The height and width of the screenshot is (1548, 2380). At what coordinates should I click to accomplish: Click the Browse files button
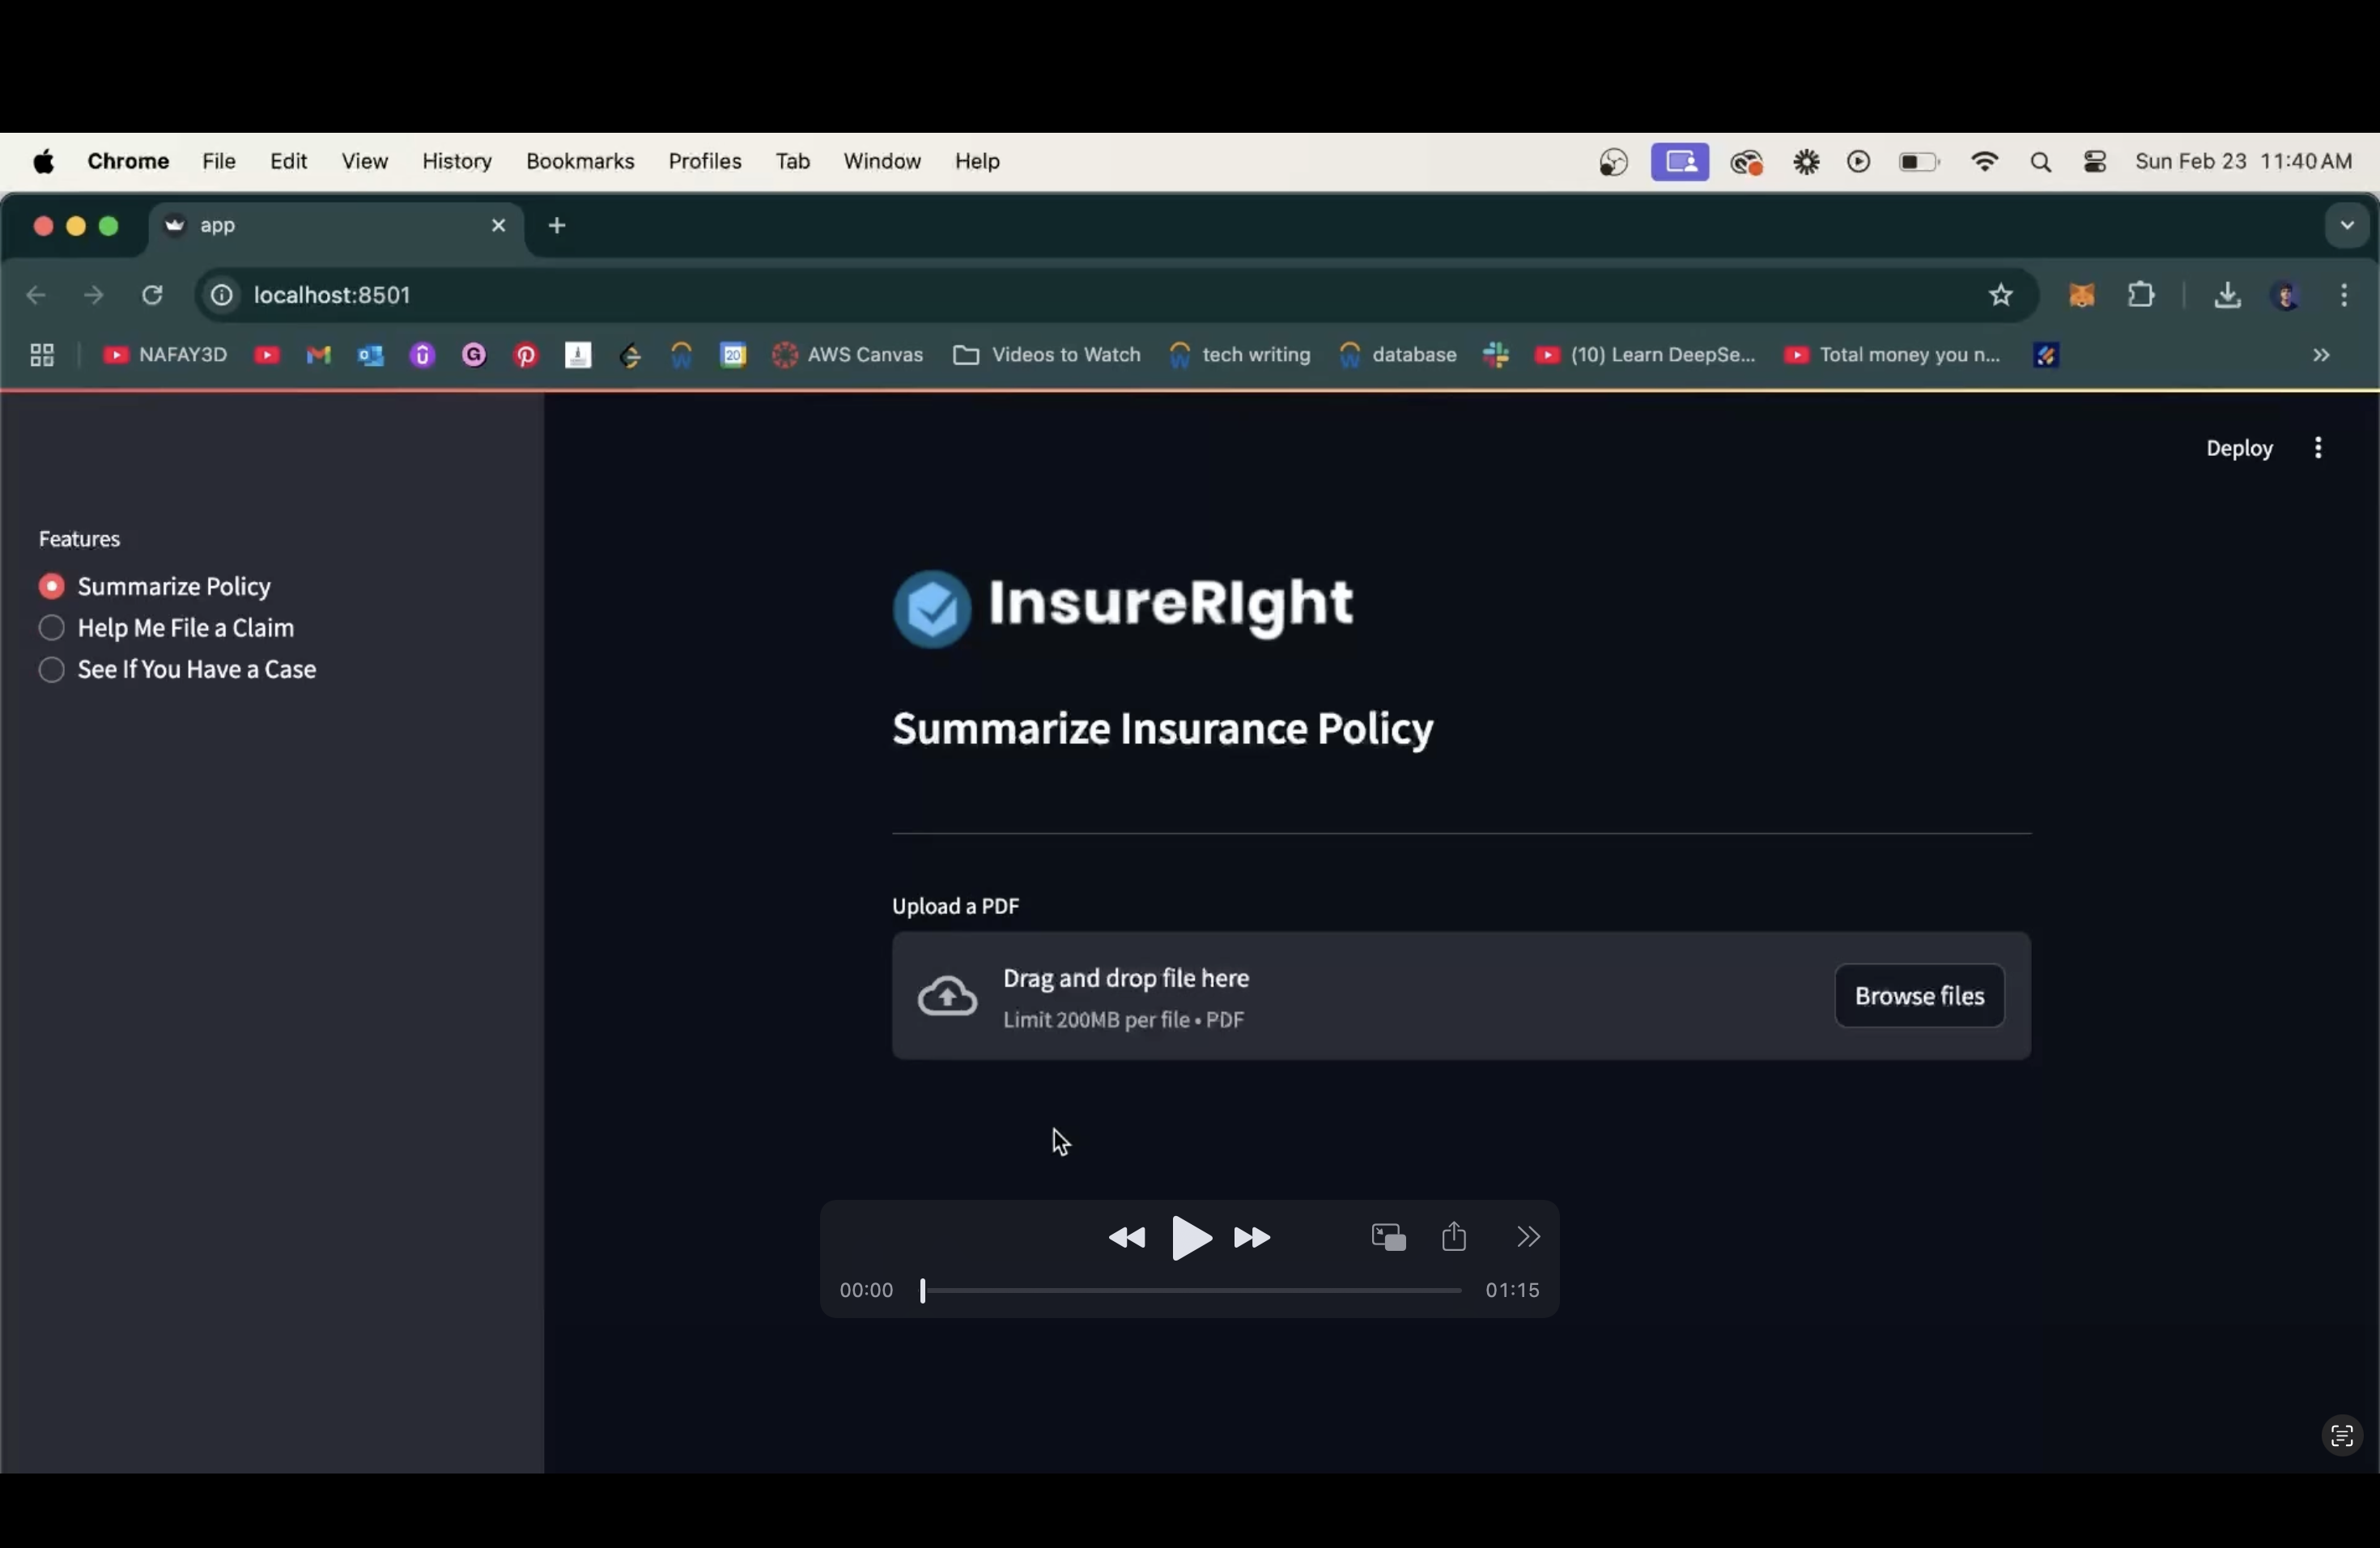pos(1918,996)
